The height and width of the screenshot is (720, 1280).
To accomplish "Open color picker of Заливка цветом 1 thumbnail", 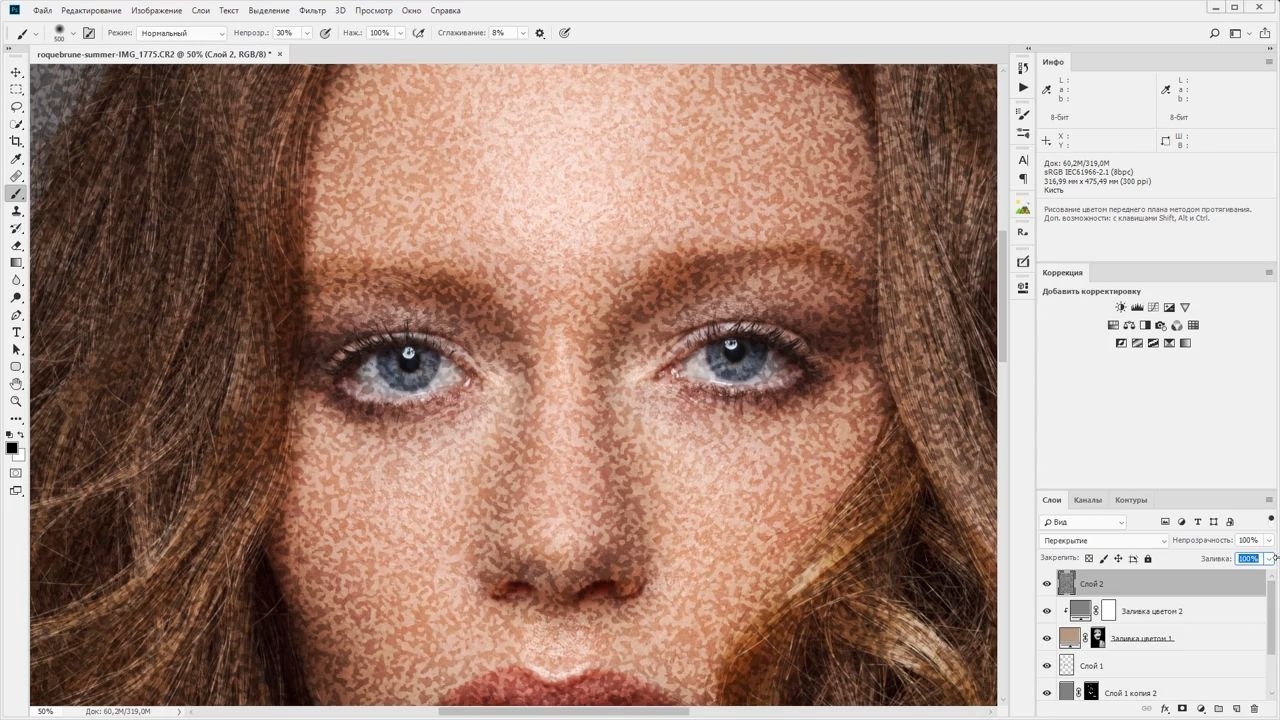I will 1068,638.
